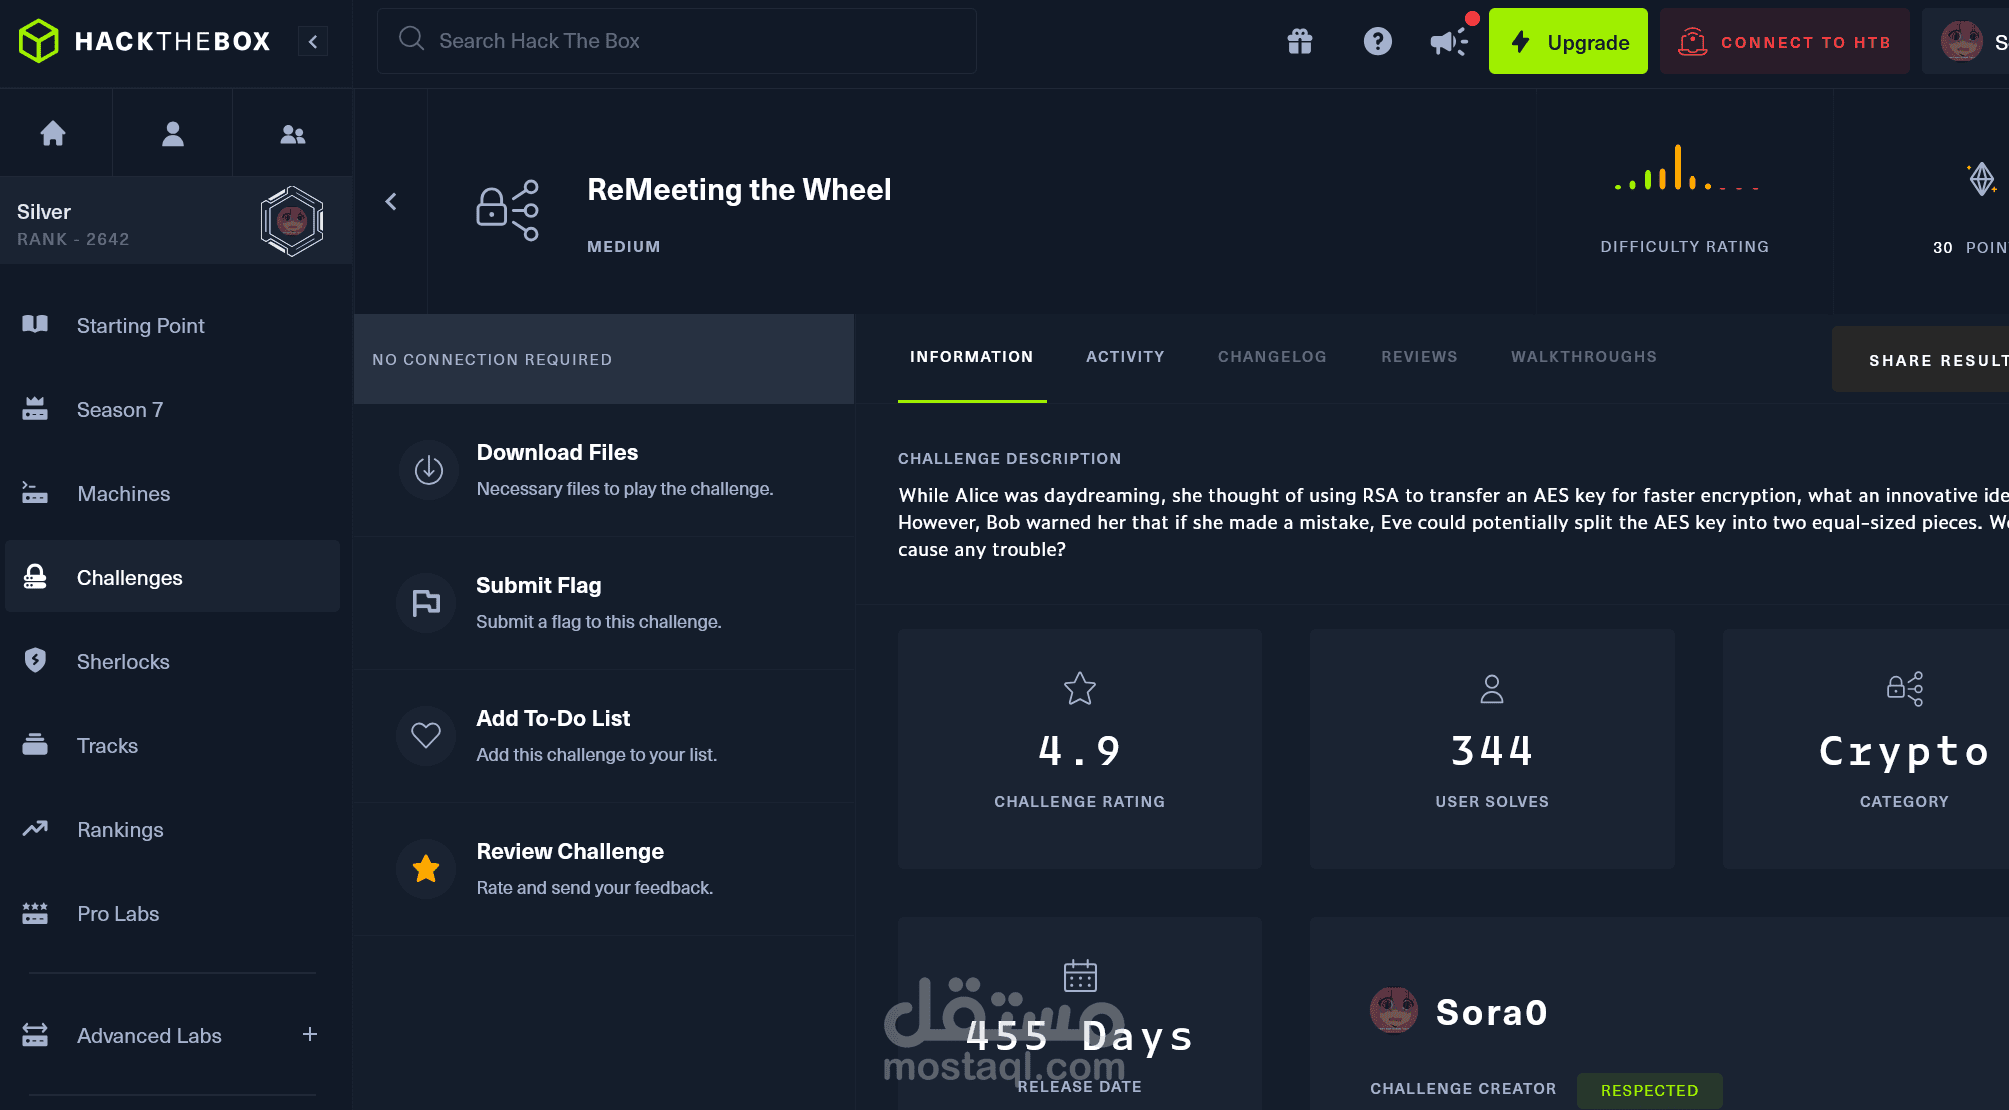
Task: Click the creator Sora0 avatar
Action: click(1394, 1010)
